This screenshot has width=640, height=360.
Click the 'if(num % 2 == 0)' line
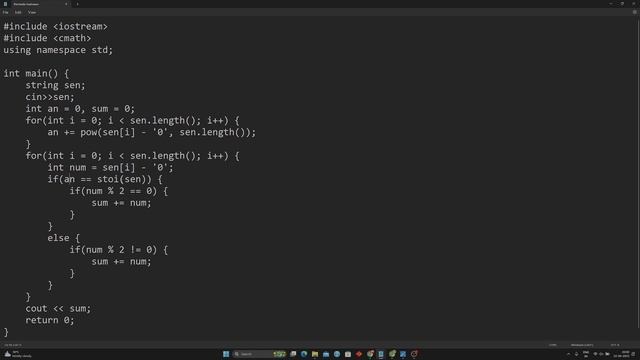pos(118,191)
